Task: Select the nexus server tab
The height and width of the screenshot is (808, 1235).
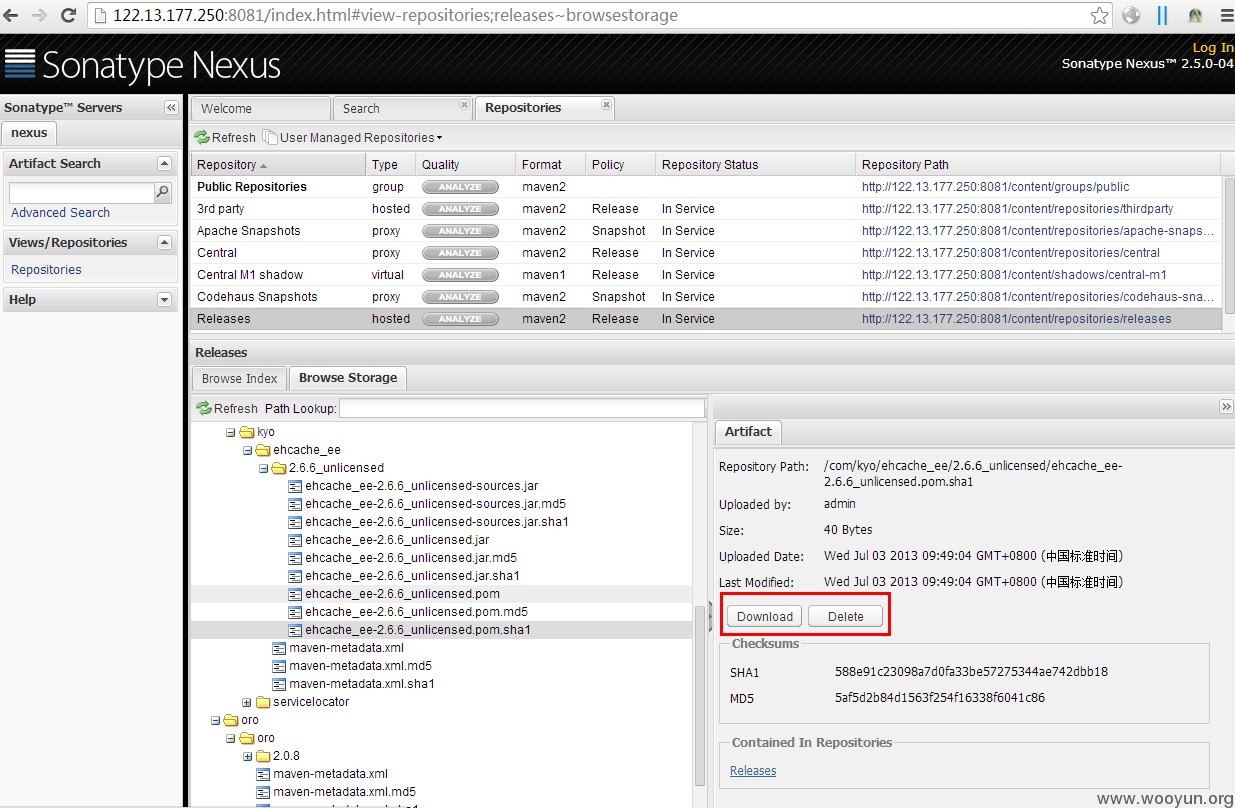Action: pos(29,132)
